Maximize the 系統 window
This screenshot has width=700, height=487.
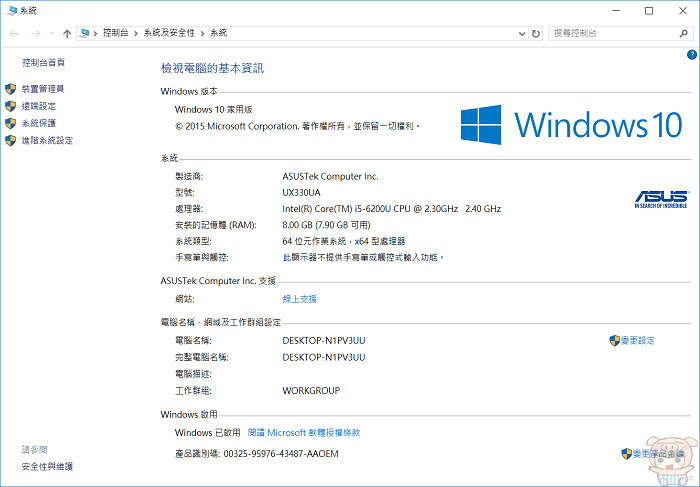coord(649,11)
